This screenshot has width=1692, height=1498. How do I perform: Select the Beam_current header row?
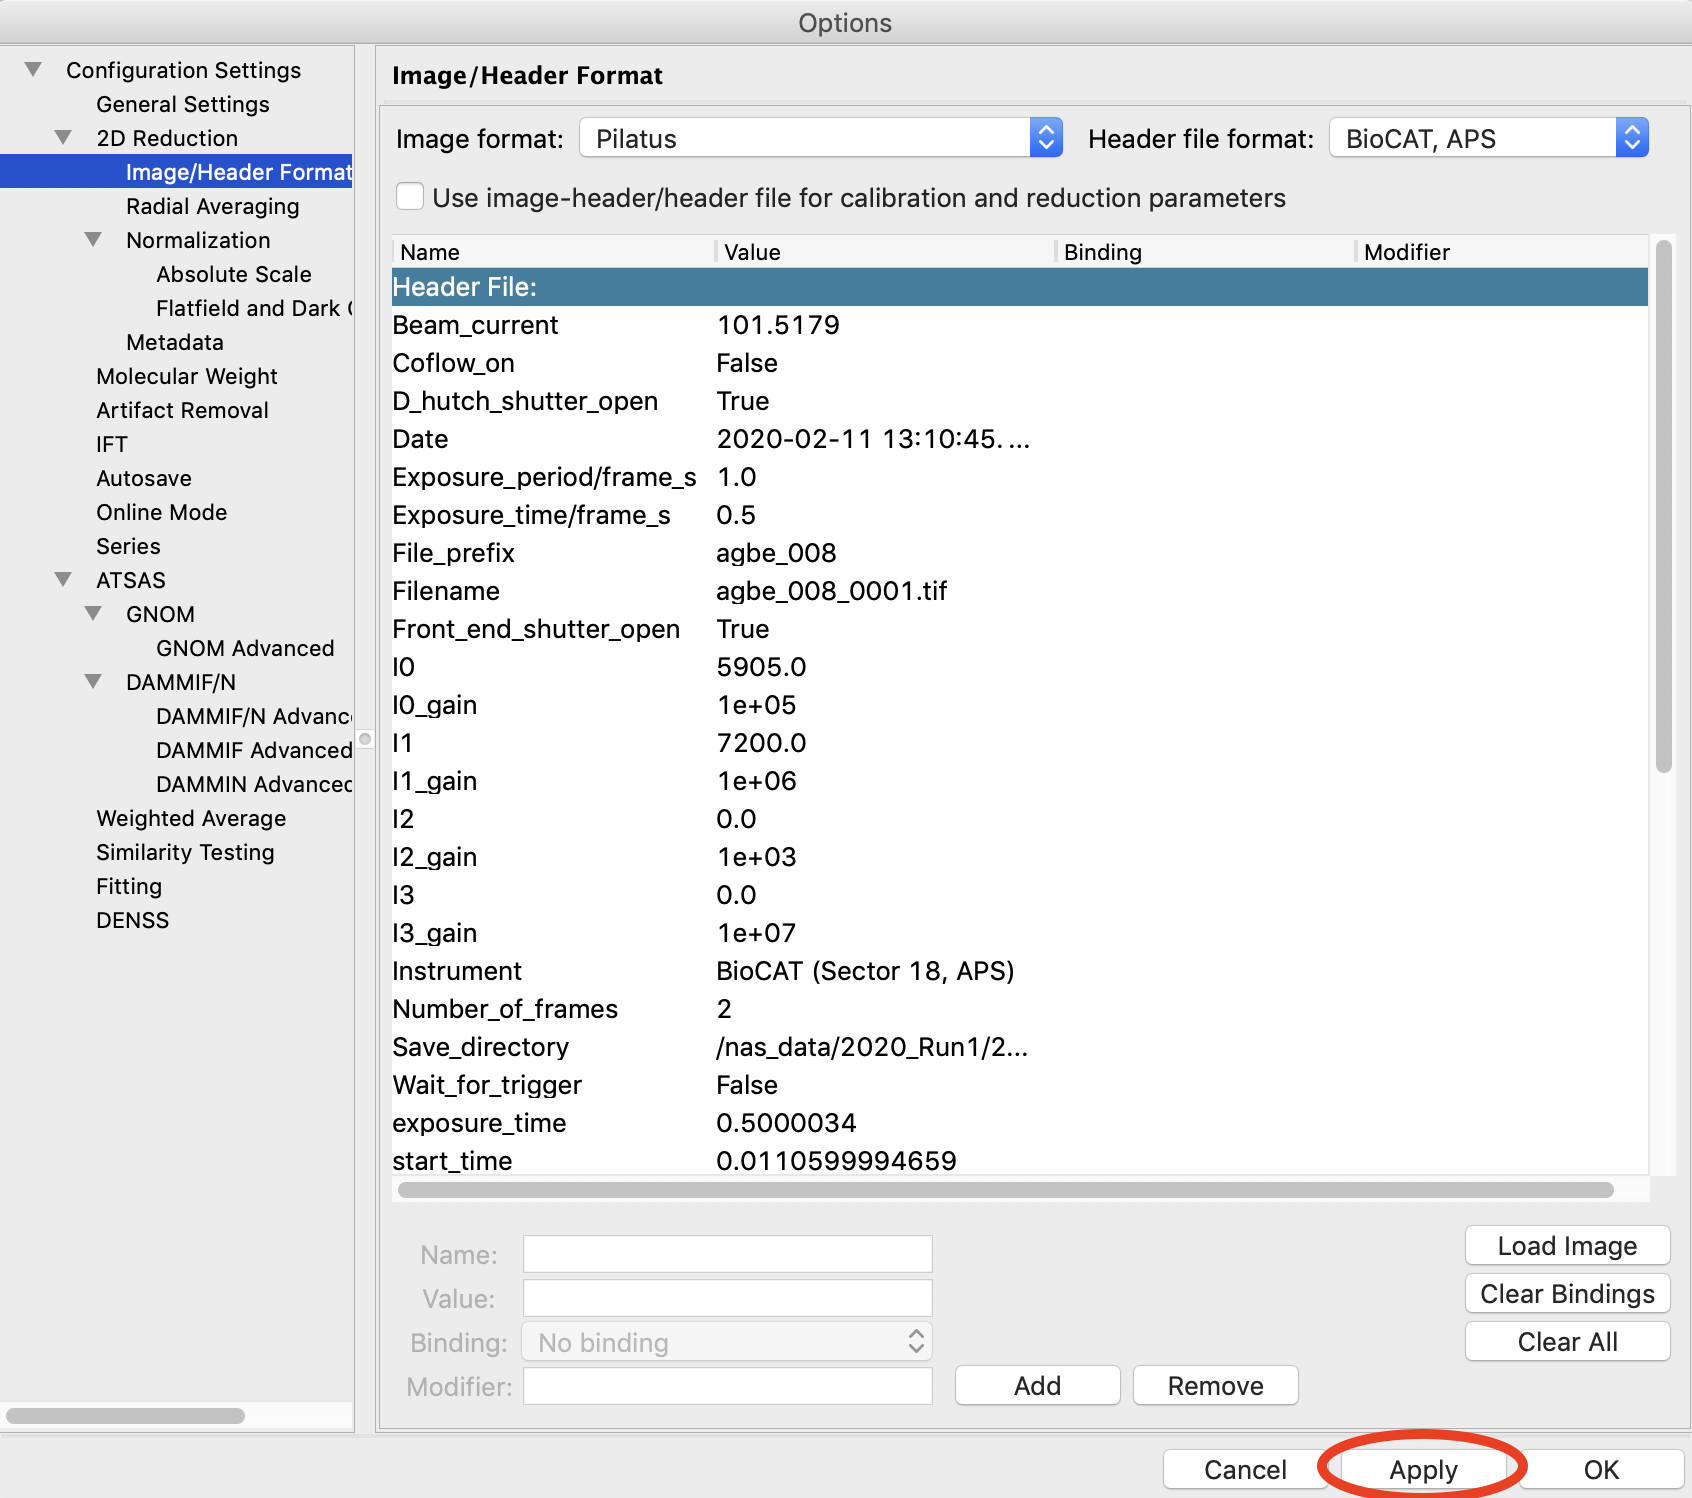1019,325
